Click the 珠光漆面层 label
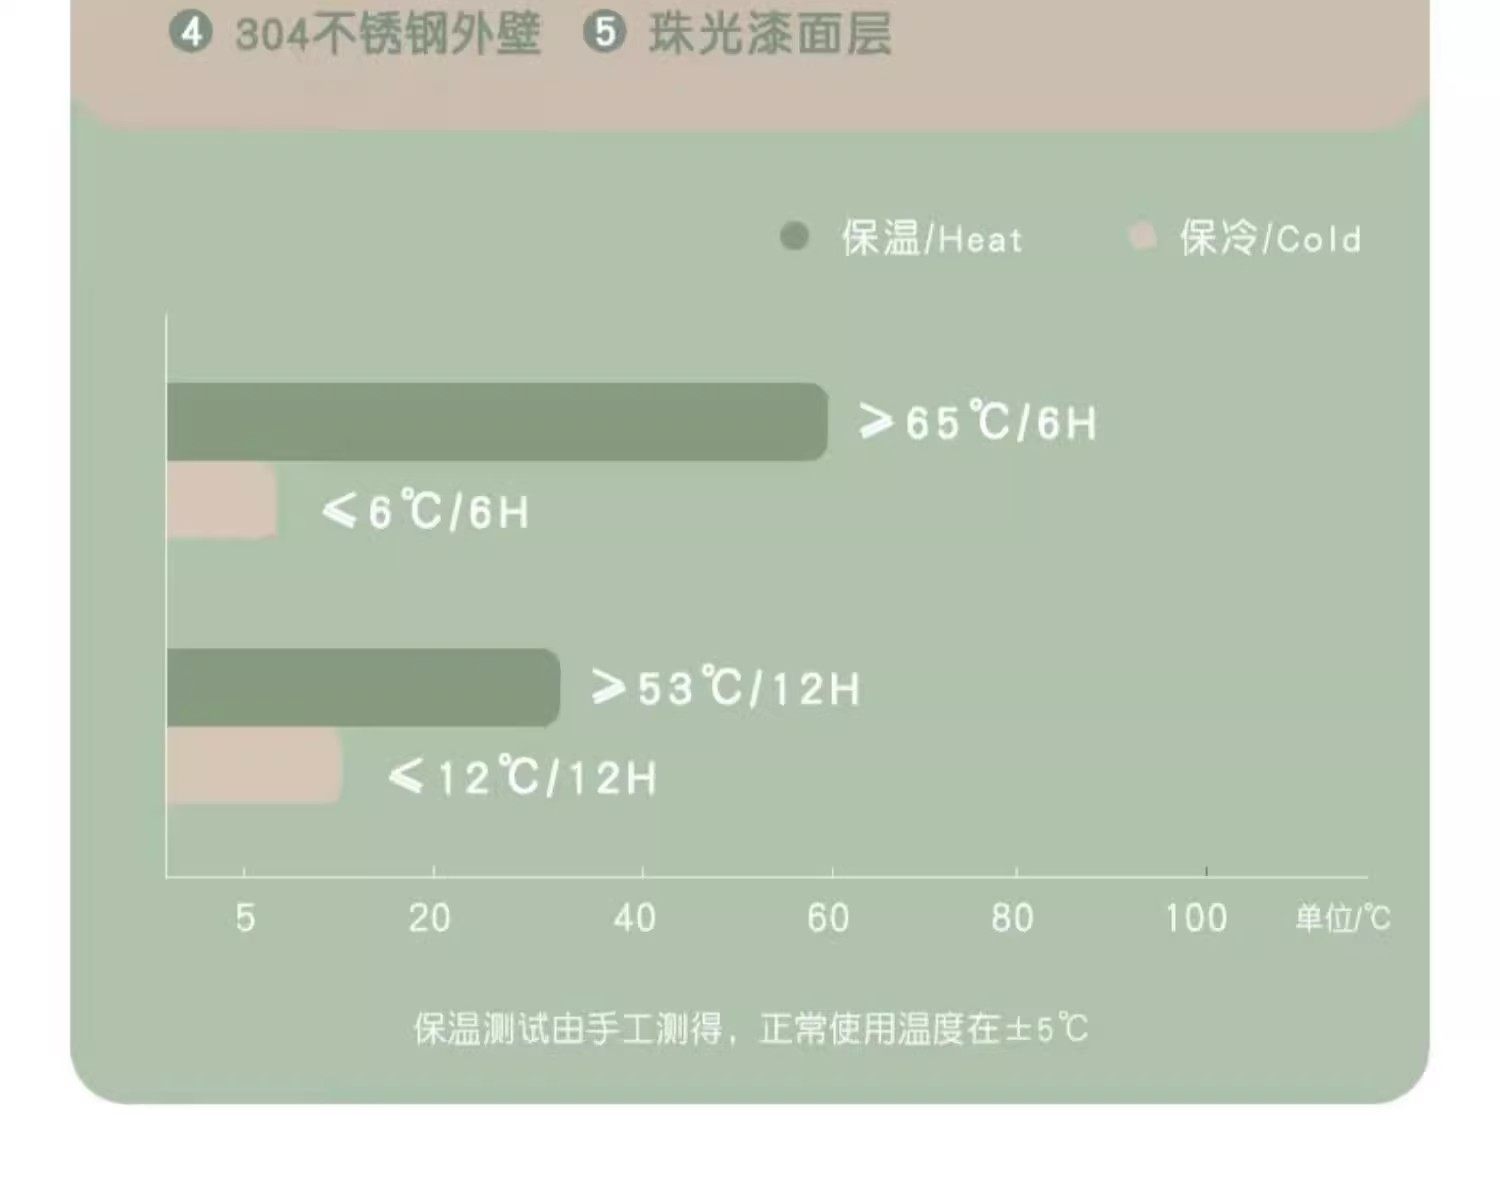Screen dimensions: 1500x1195 point(769,34)
